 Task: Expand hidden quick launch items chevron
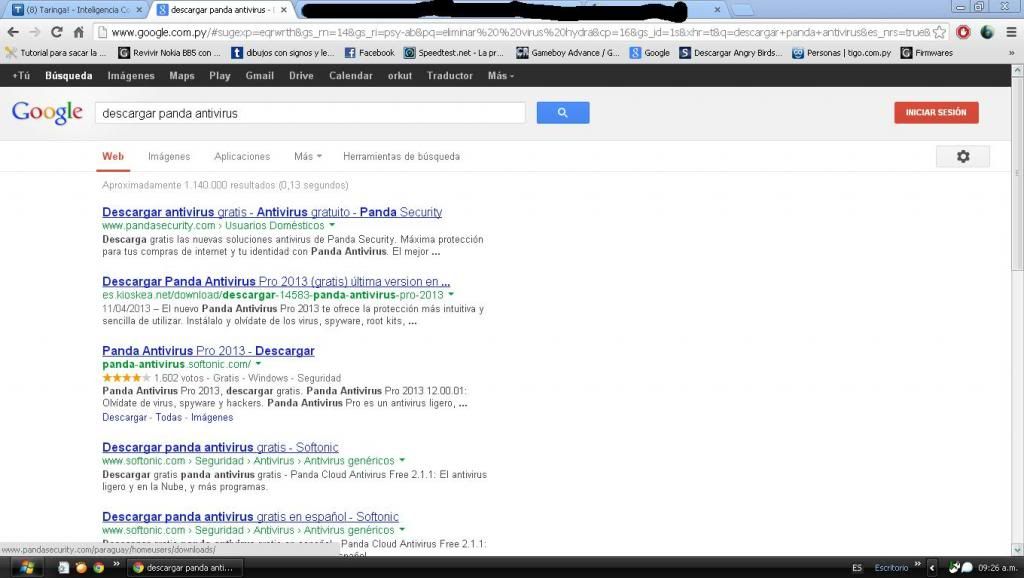tap(116, 564)
